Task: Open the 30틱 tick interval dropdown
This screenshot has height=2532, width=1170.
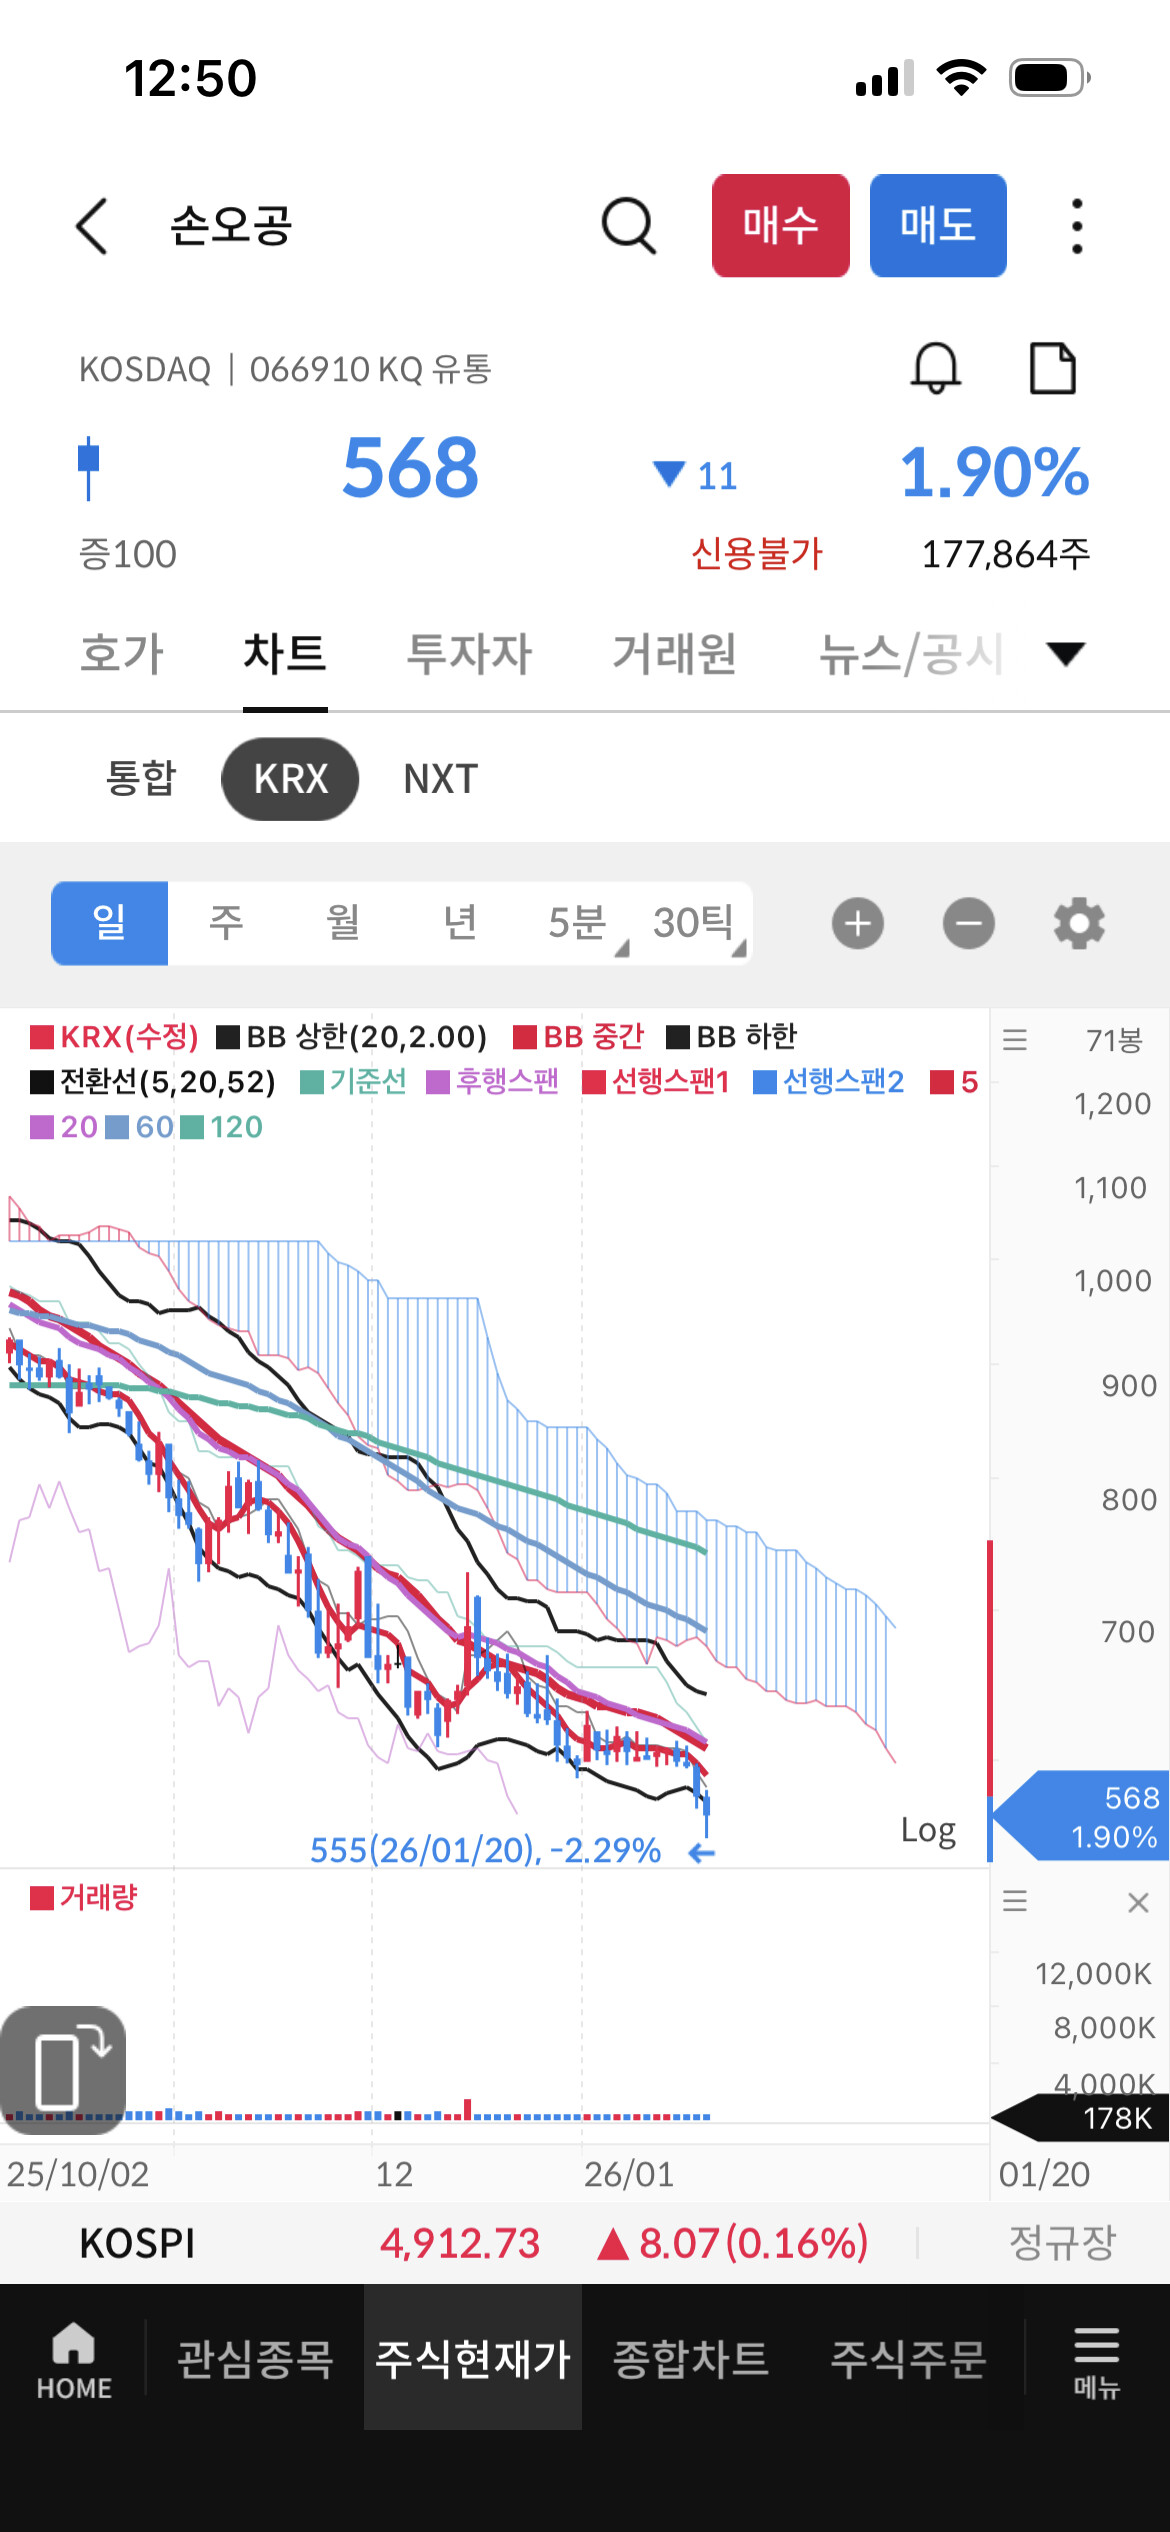Action: (x=697, y=923)
